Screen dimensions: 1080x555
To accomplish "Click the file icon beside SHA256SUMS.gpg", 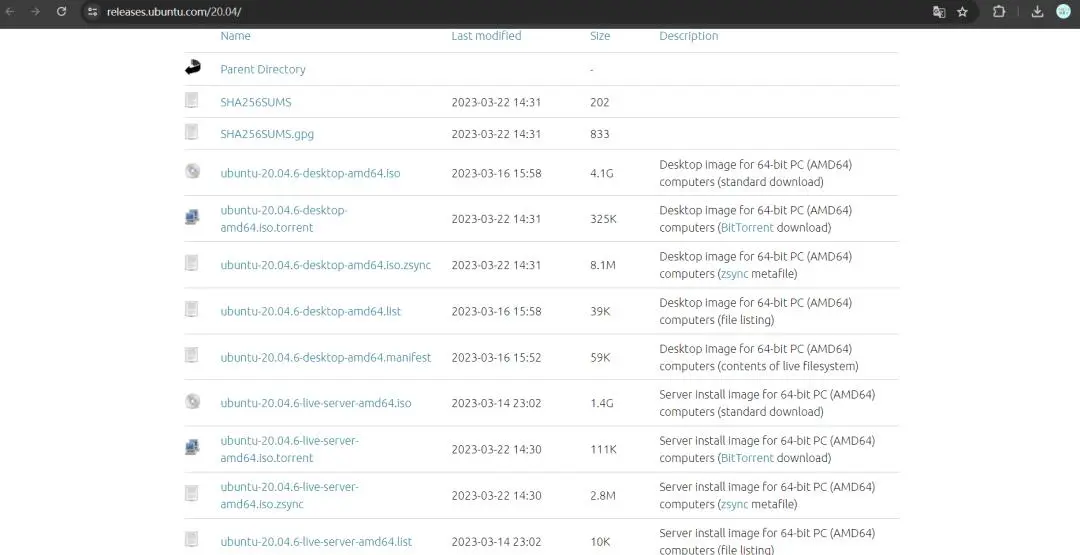I will coord(191,132).
